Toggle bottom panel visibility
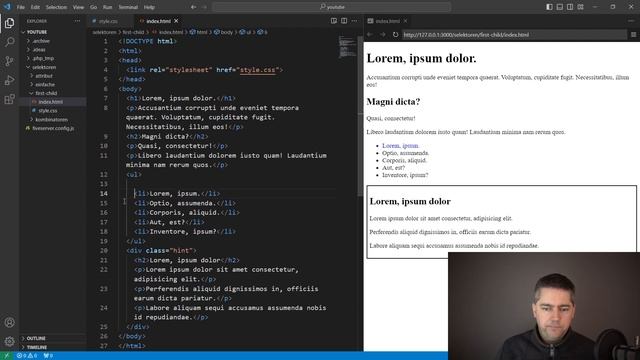This screenshot has width=640, height=360. [560, 7]
